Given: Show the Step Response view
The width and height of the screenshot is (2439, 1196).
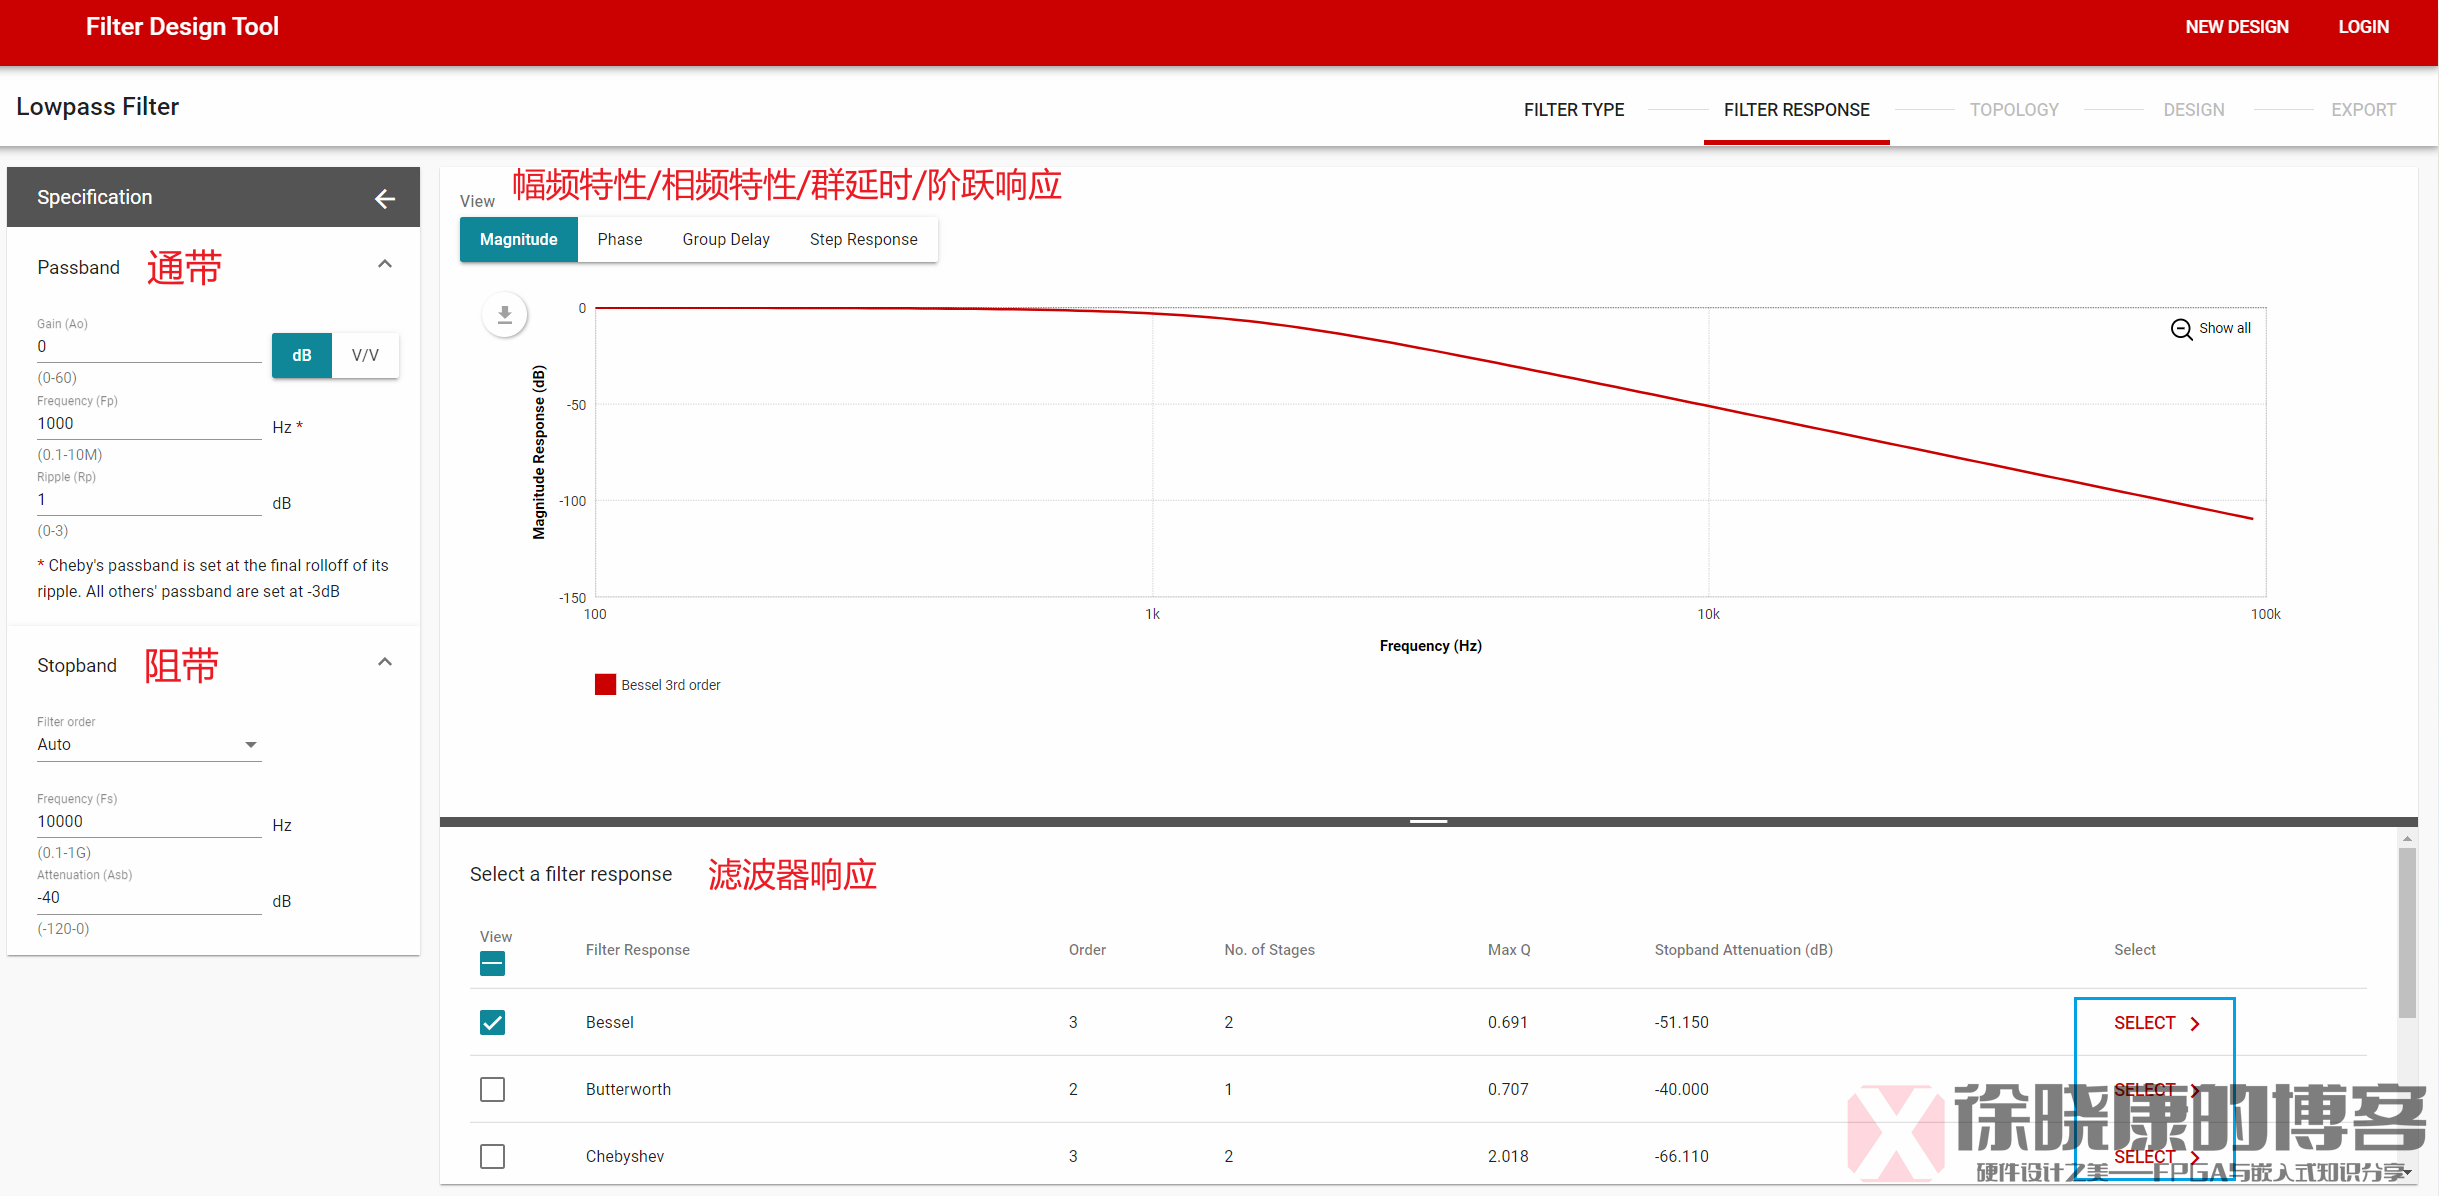Looking at the screenshot, I should pyautogui.click(x=863, y=240).
